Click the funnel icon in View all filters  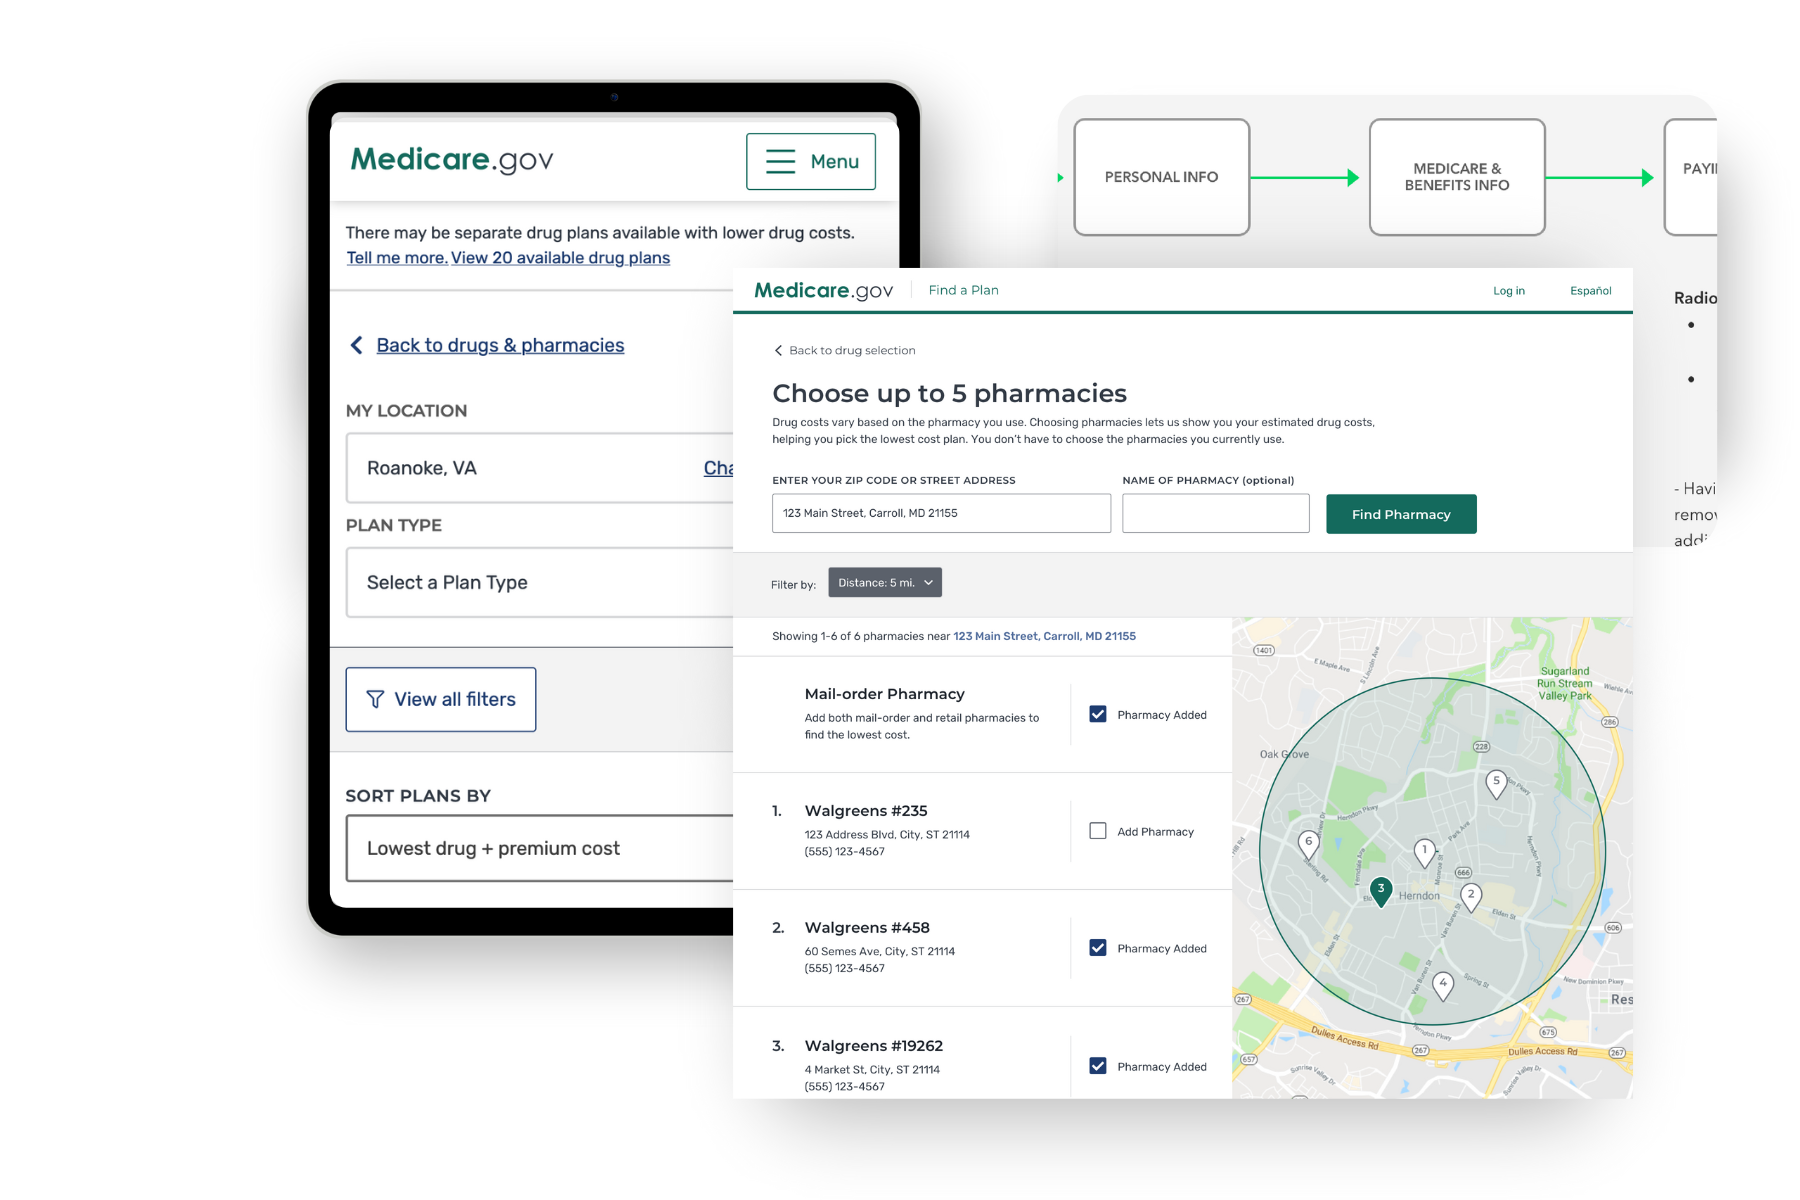coord(375,700)
